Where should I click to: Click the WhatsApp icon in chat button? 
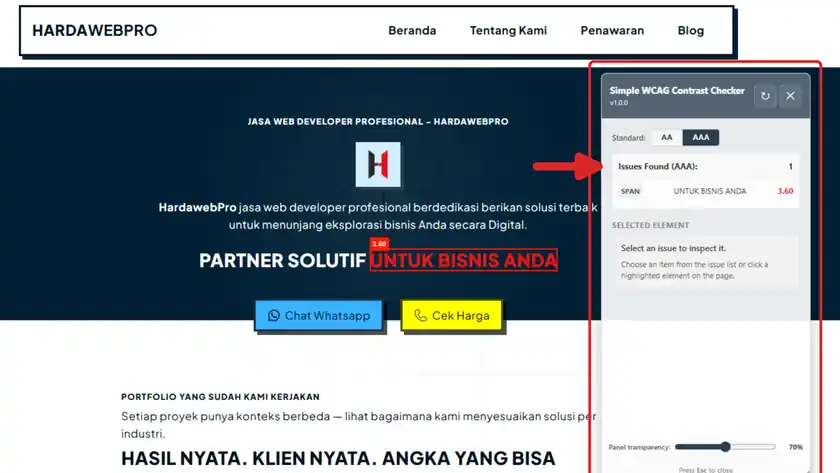[274, 316]
